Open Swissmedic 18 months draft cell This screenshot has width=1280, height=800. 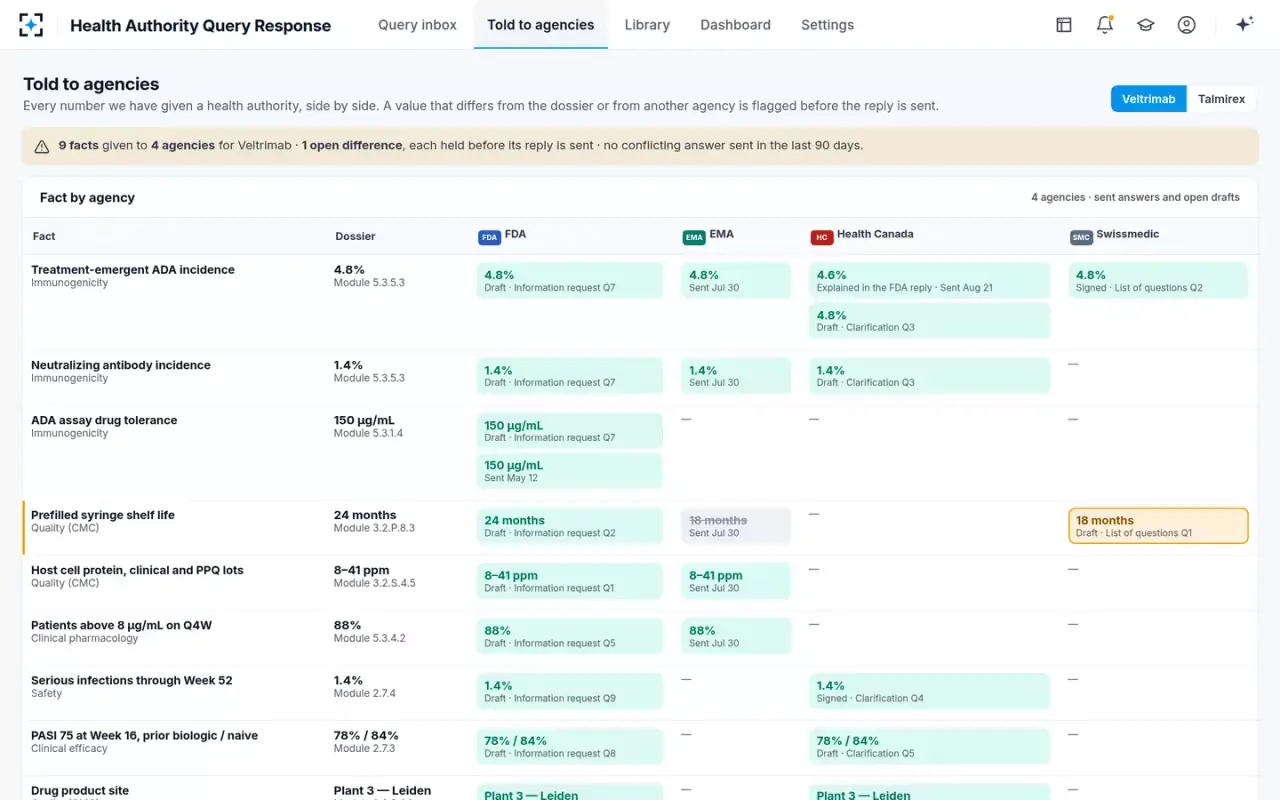tap(1158, 526)
